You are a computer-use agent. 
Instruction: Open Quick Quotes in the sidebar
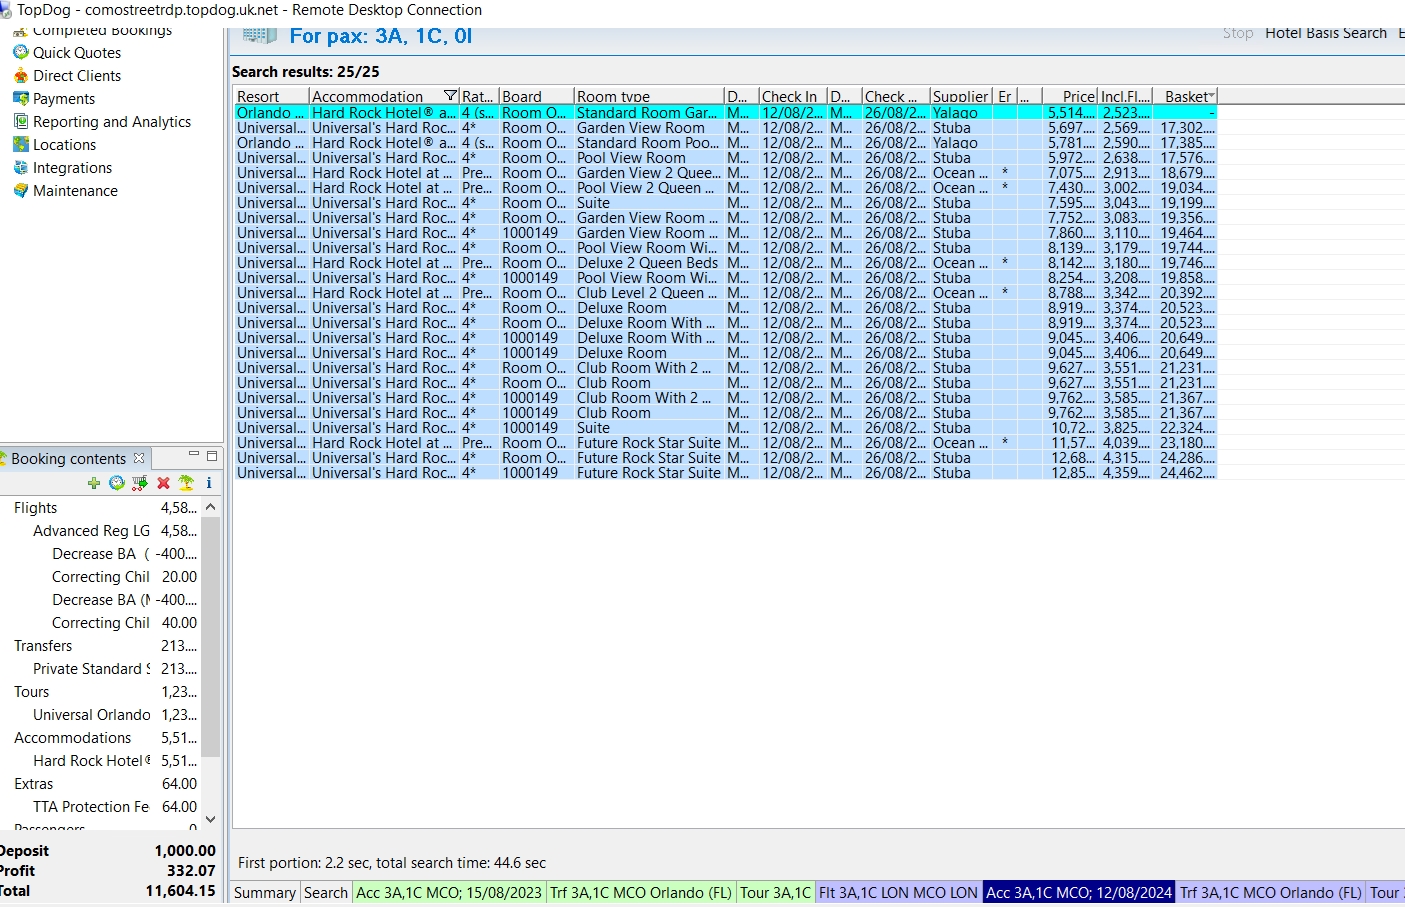77,52
